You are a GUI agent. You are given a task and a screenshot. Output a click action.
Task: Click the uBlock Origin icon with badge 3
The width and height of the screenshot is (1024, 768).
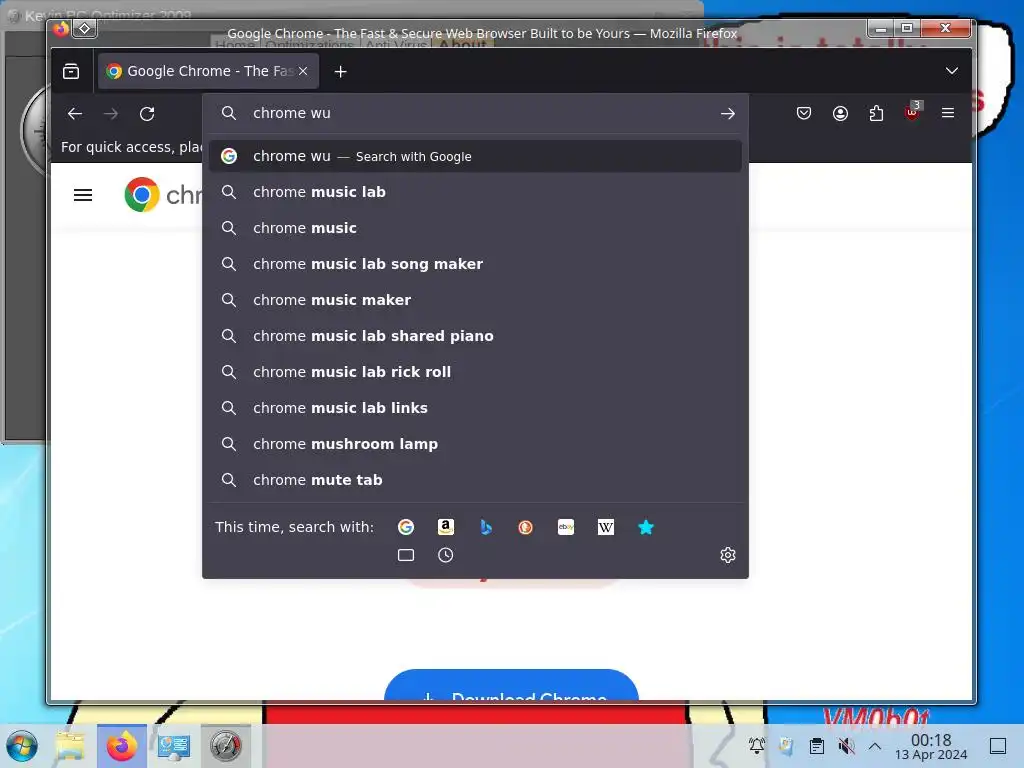point(912,112)
